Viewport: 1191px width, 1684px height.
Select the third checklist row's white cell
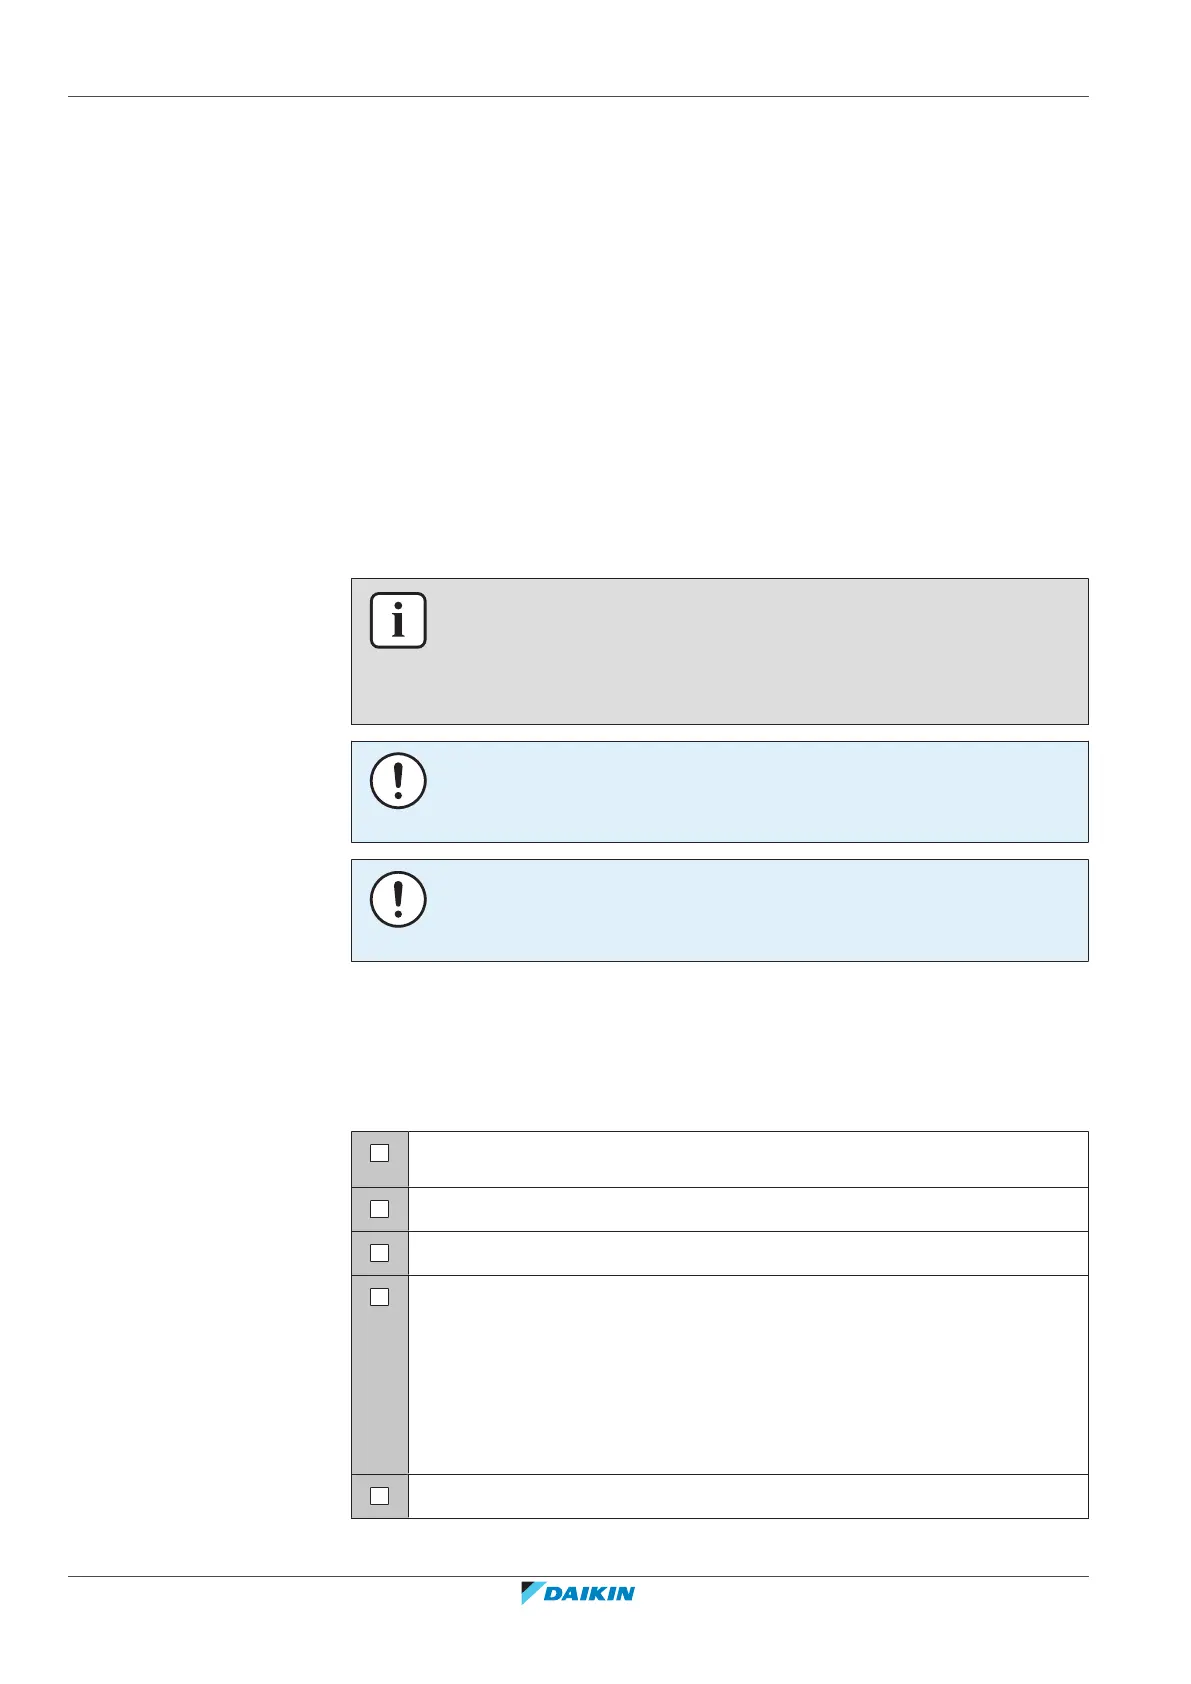(747, 1253)
